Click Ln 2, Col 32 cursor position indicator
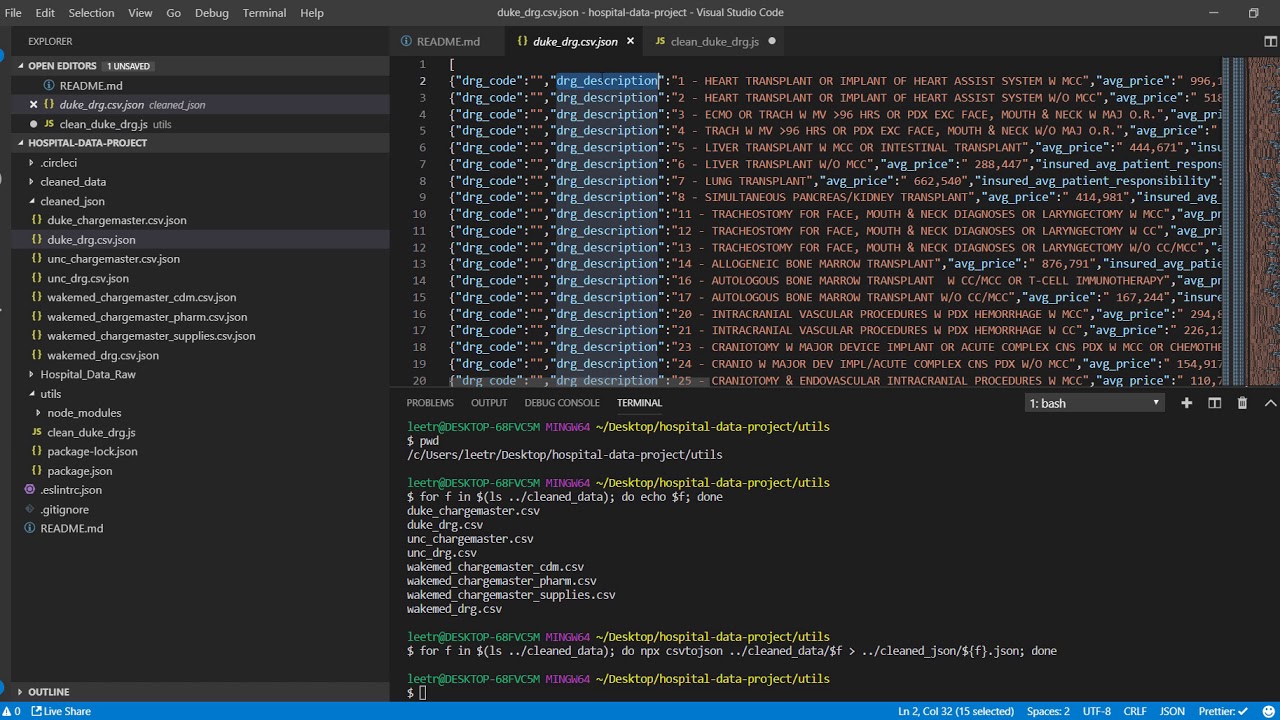1280x720 pixels. [x=956, y=711]
